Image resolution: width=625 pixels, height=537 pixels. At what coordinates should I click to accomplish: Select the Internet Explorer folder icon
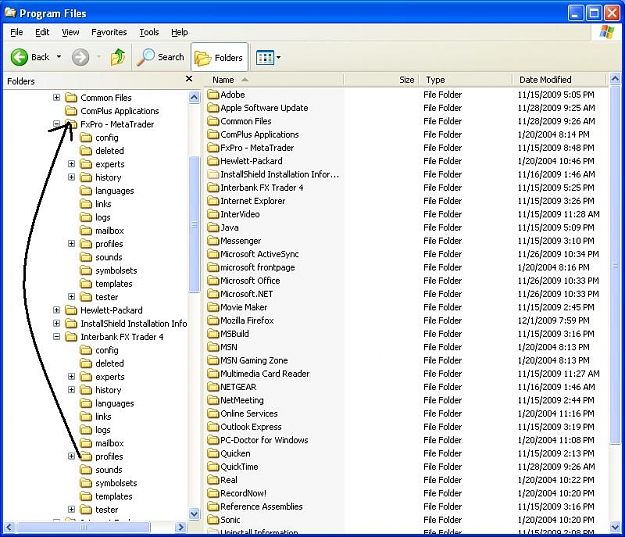click(213, 201)
